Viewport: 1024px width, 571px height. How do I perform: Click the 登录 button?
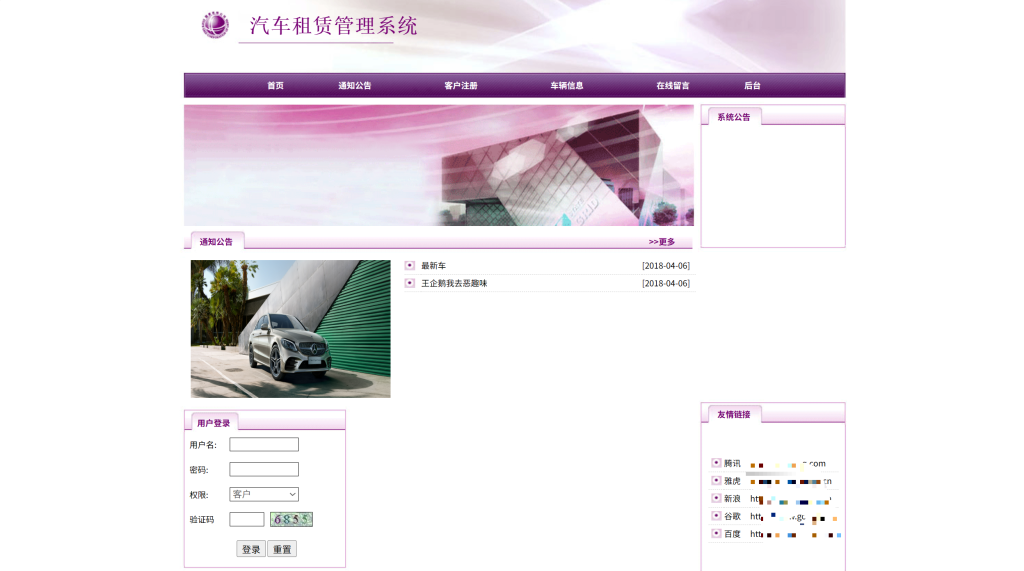point(251,549)
